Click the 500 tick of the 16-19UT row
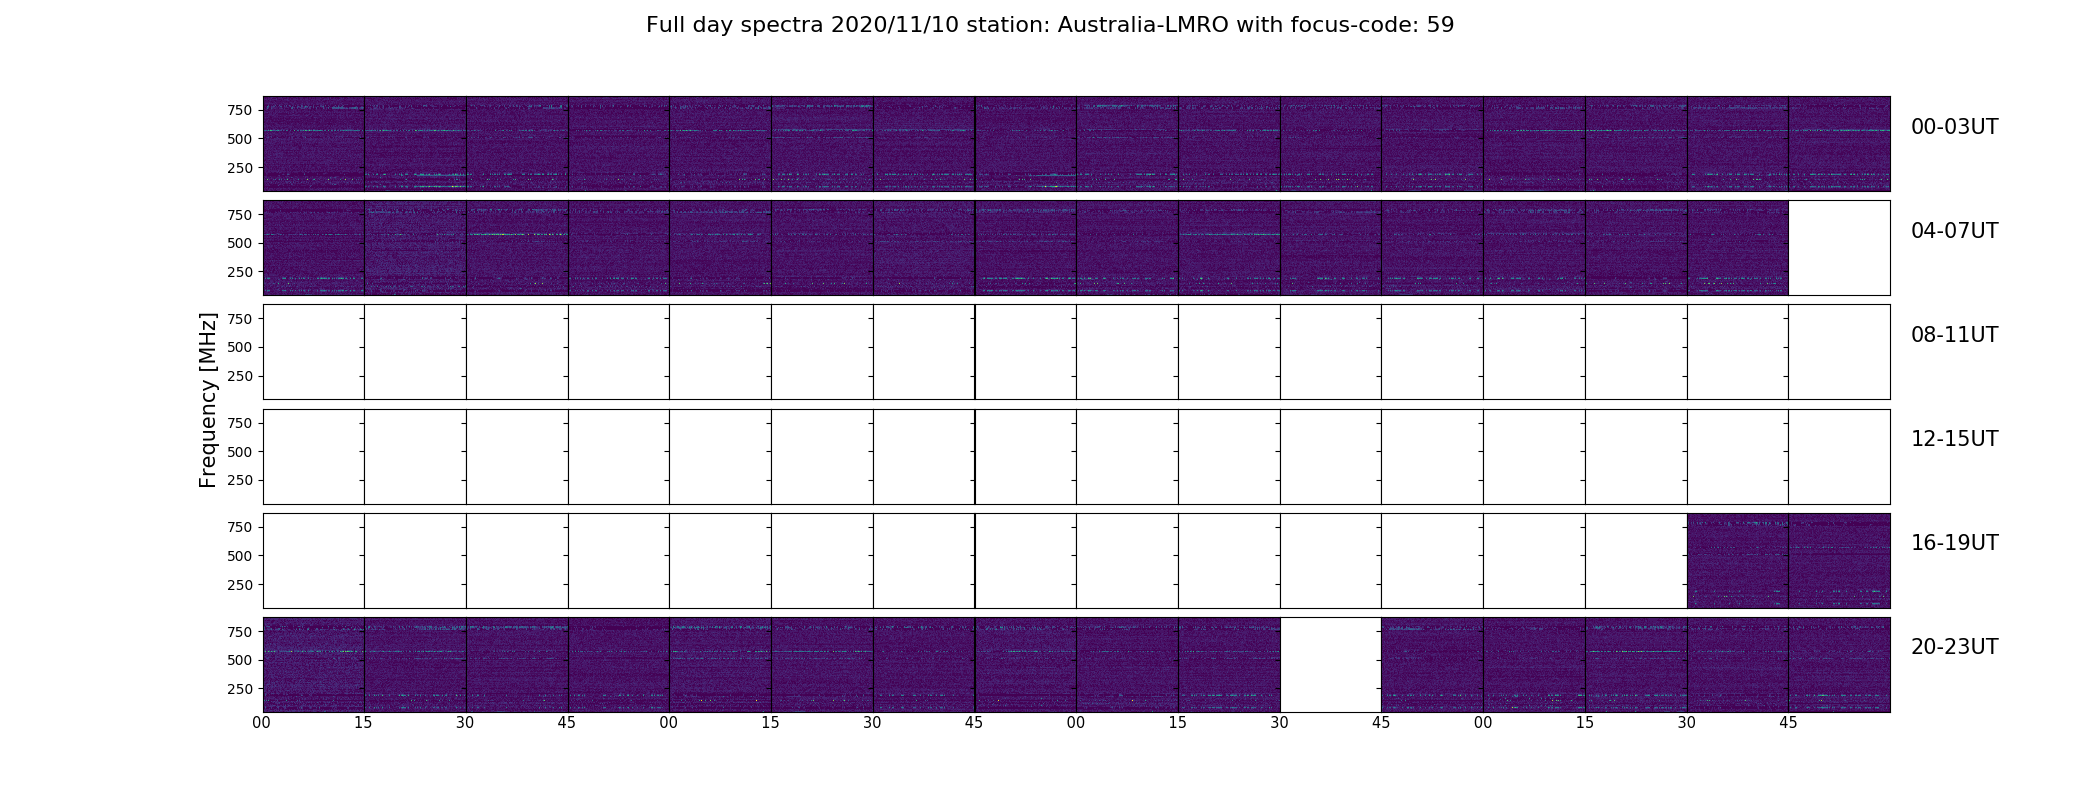The height and width of the screenshot is (800, 2100). [239, 556]
